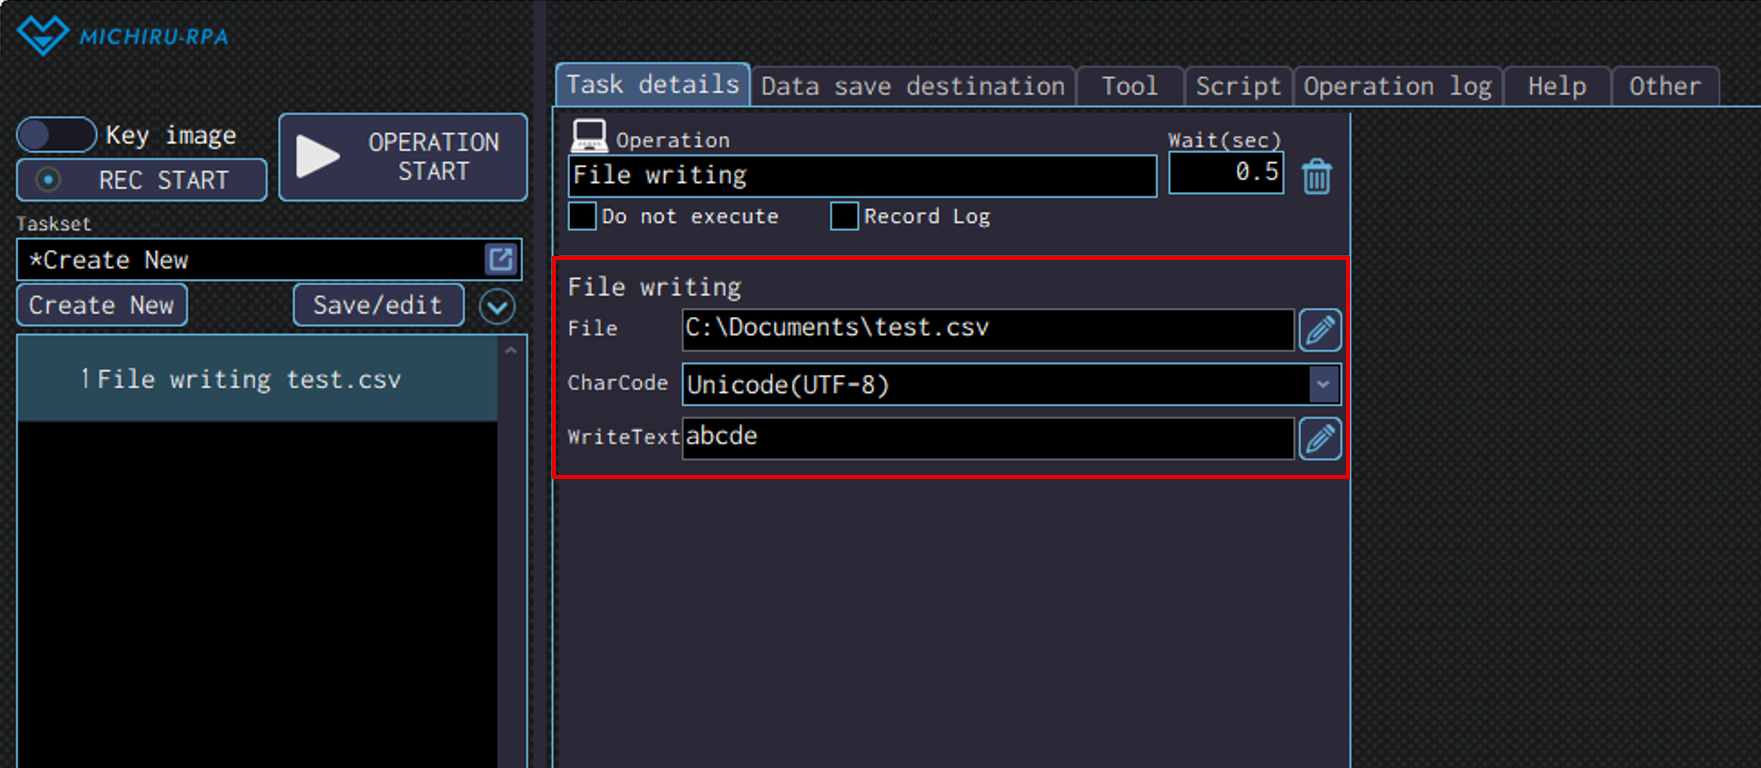The height and width of the screenshot is (768, 1761).
Task: Check the Record Log checkbox
Action: point(844,216)
